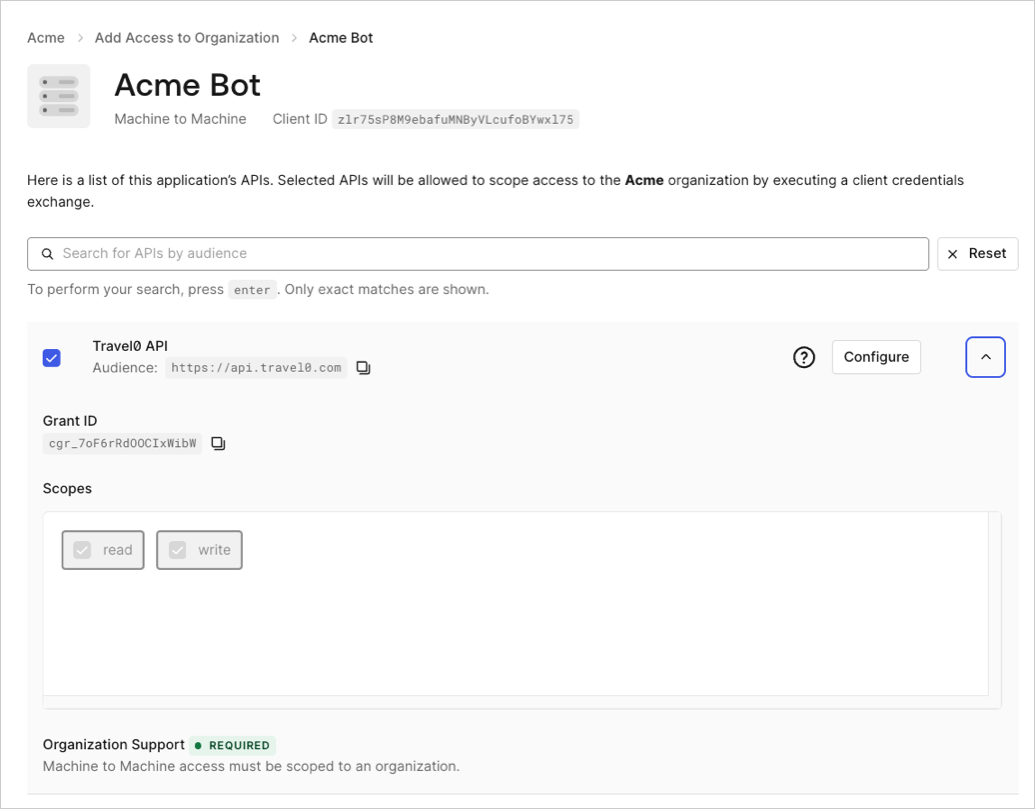Toggle the write scope checkbox
The width and height of the screenshot is (1035, 809).
pos(178,550)
